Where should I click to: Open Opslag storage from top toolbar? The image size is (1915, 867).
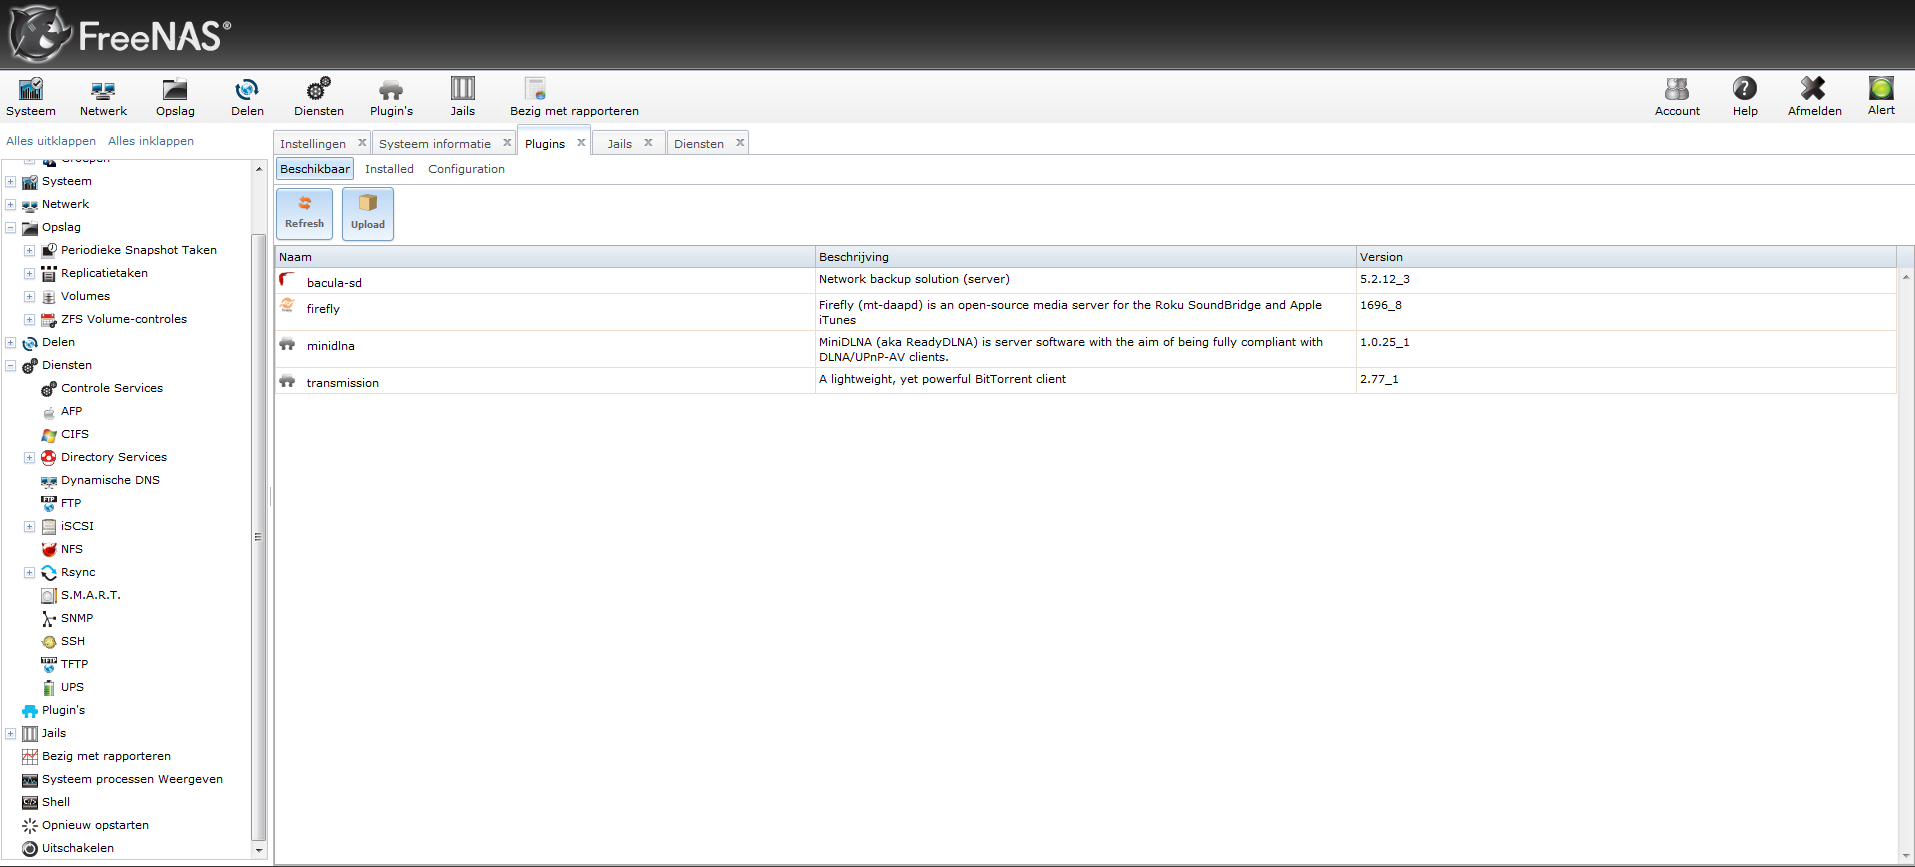point(175,97)
